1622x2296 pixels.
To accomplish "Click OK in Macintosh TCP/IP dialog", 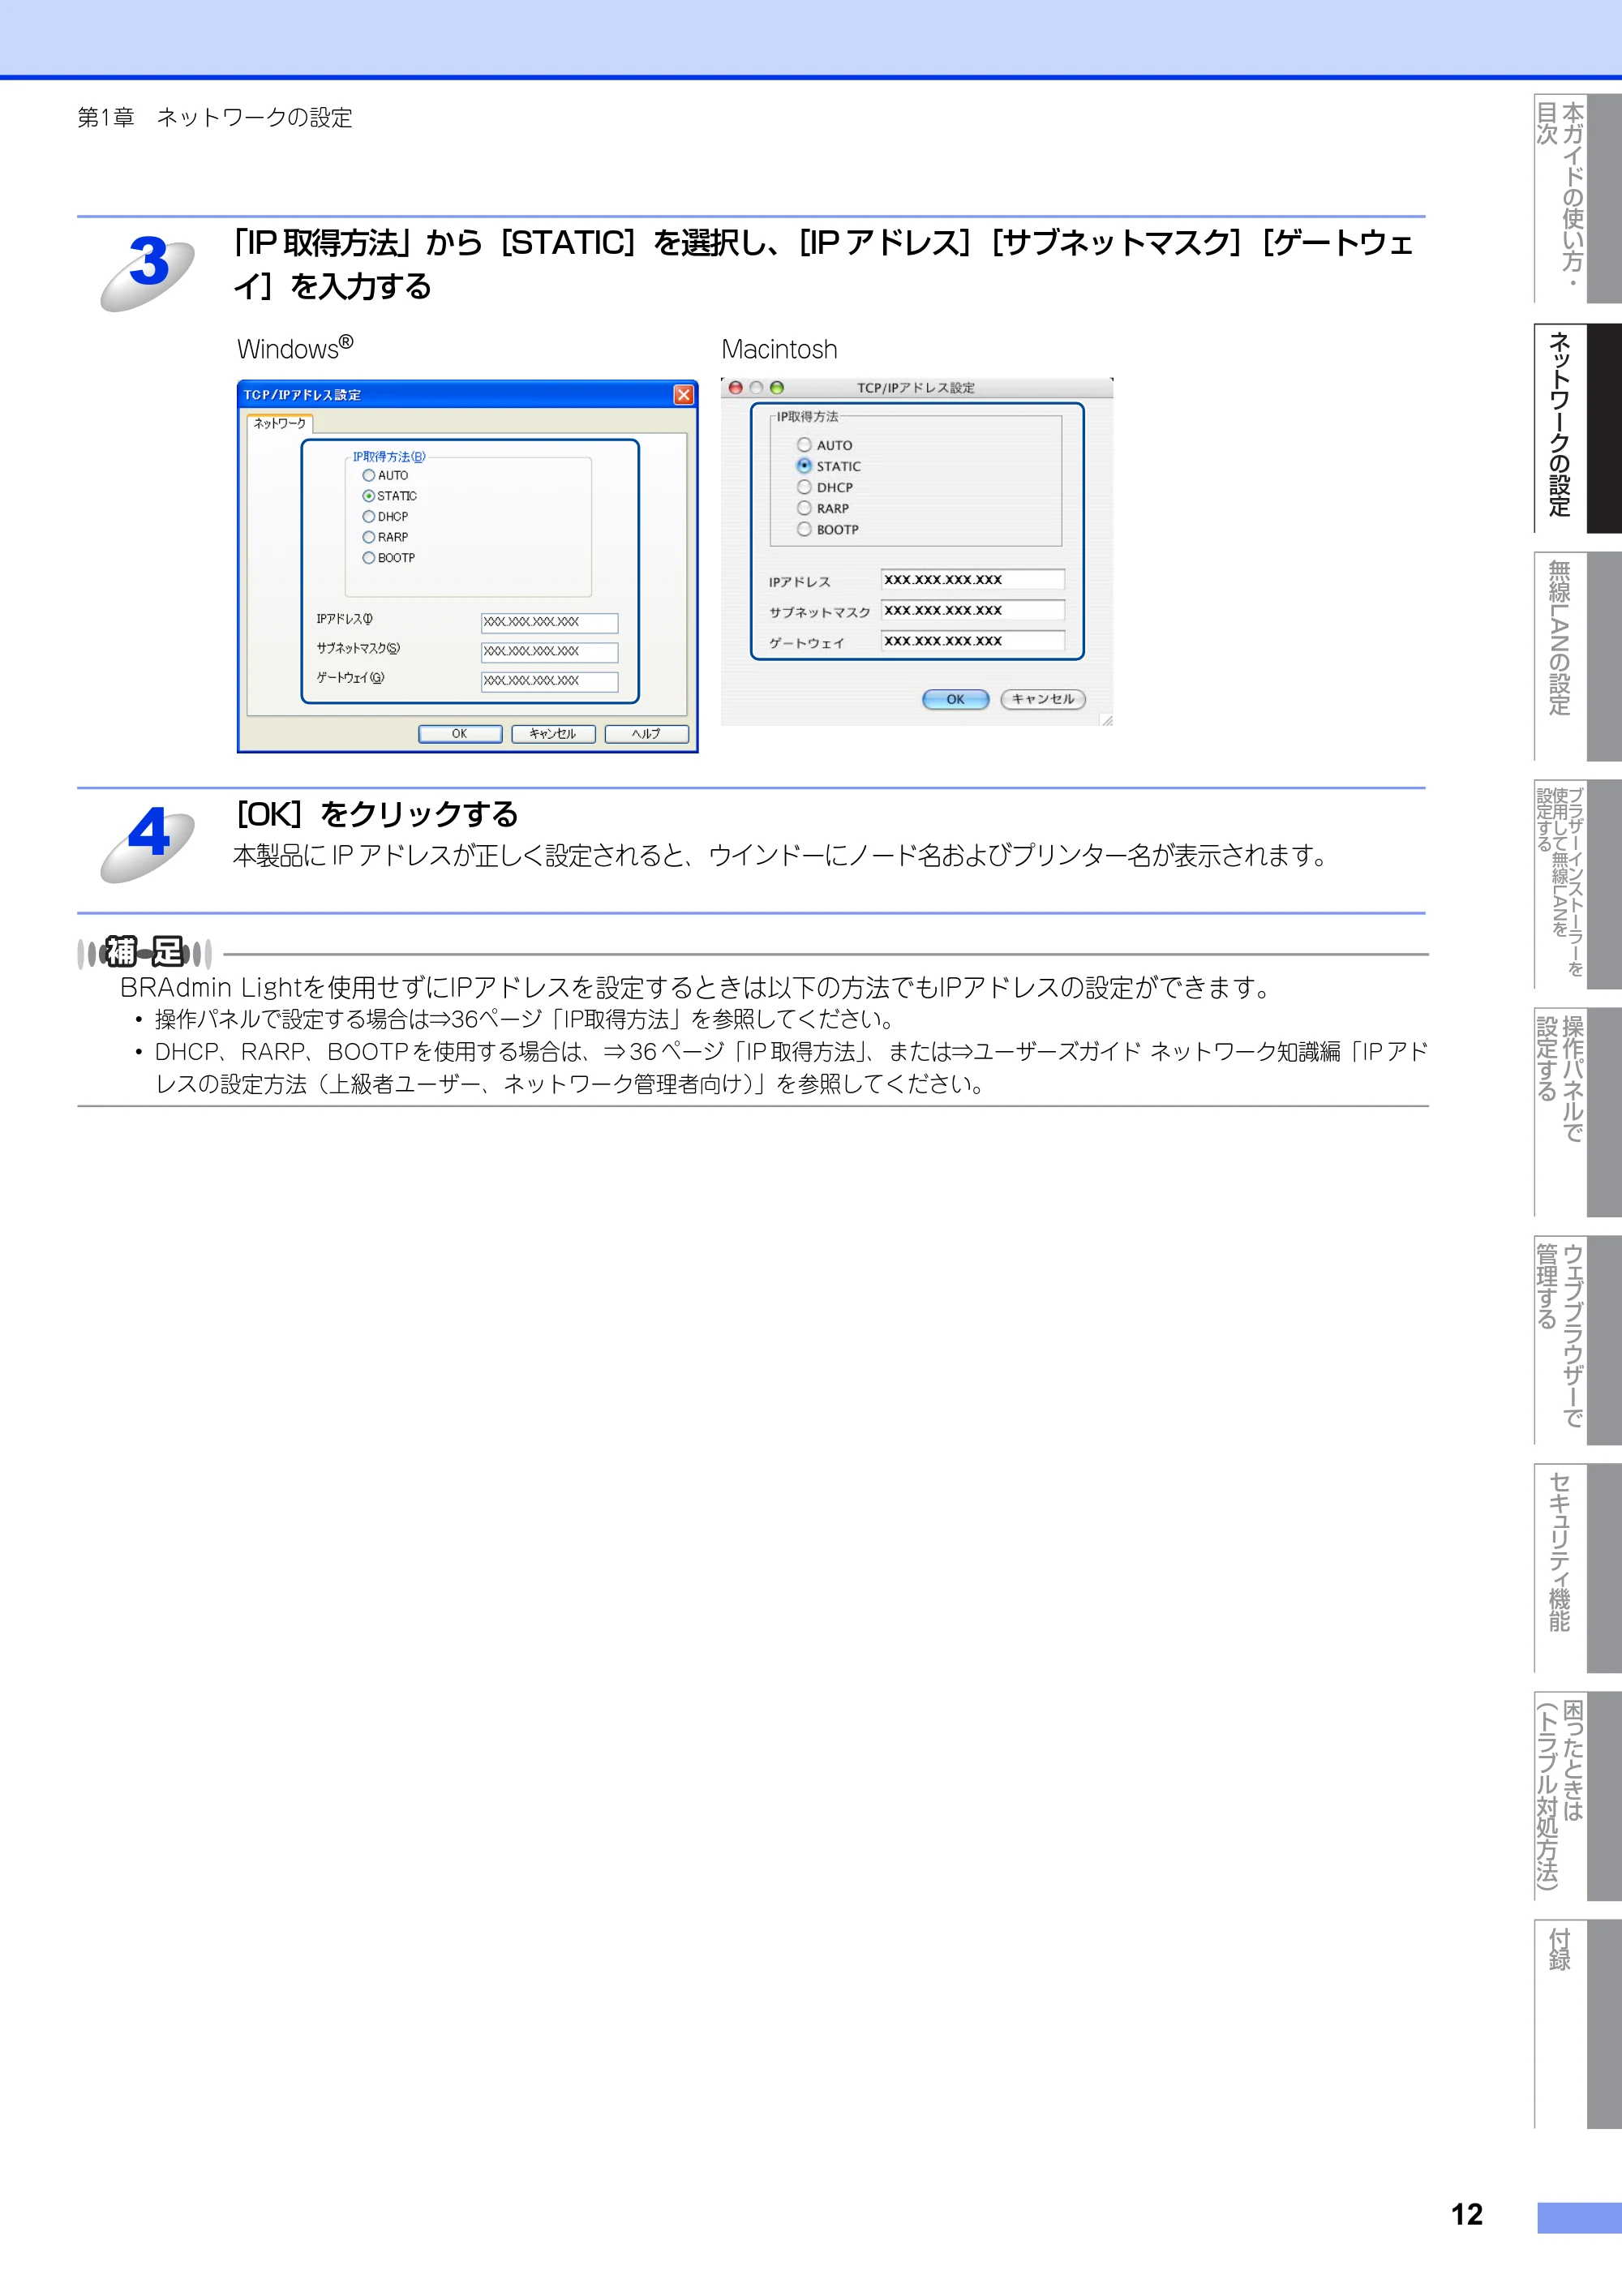I will (955, 699).
